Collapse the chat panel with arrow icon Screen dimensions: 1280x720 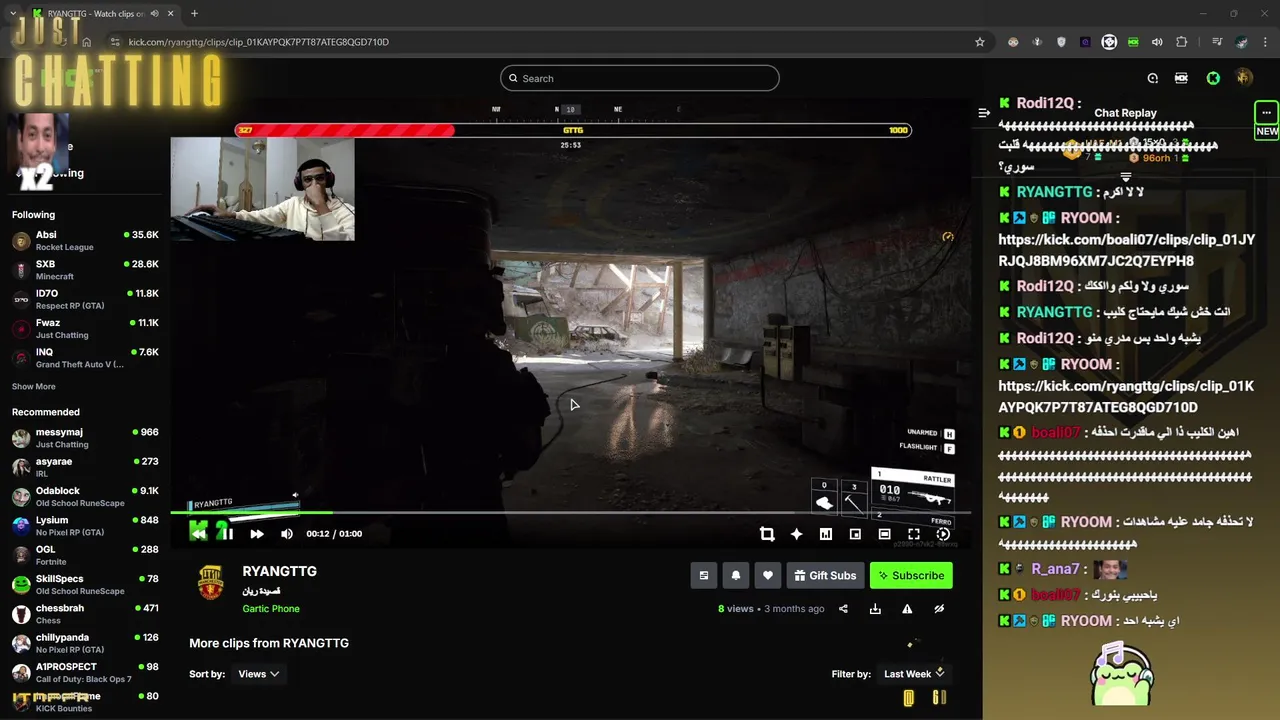pos(984,113)
